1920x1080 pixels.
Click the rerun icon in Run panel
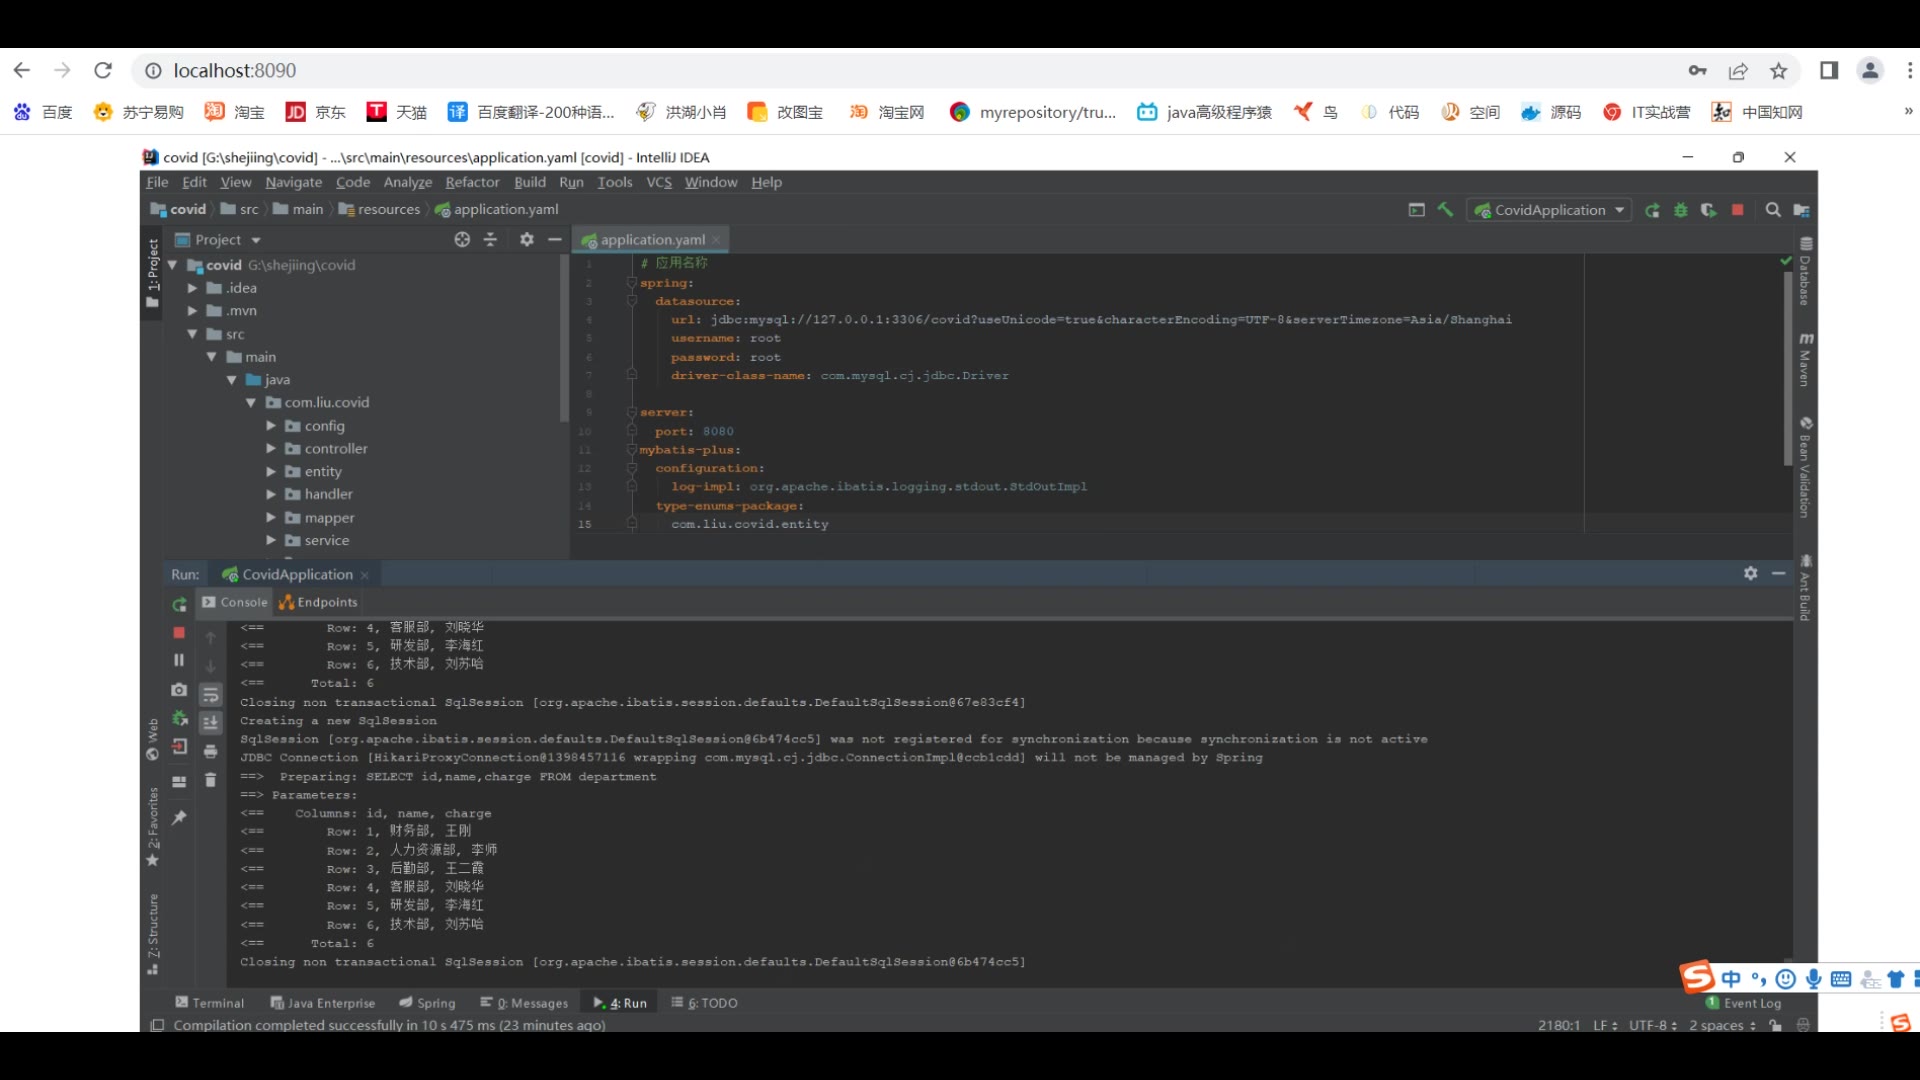coord(179,604)
